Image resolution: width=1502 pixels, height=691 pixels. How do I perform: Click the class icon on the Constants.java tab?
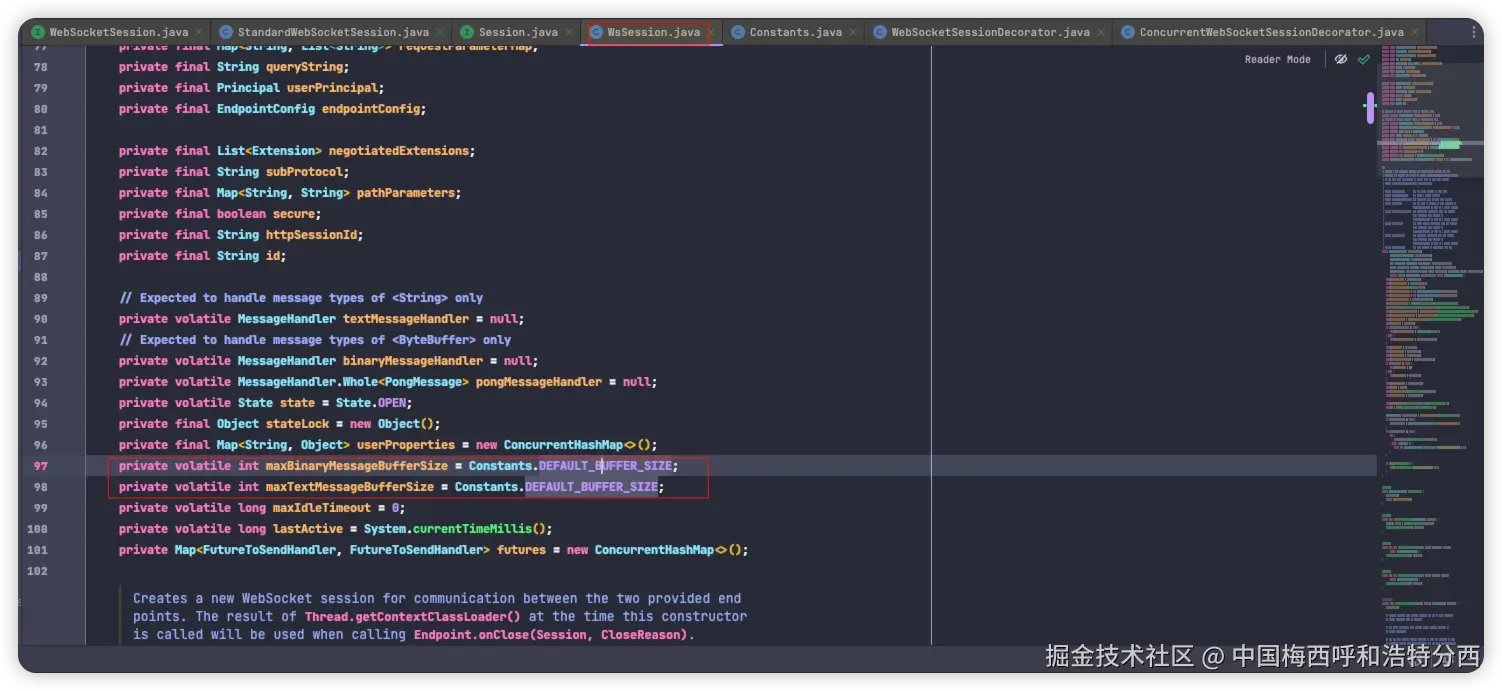coord(738,32)
